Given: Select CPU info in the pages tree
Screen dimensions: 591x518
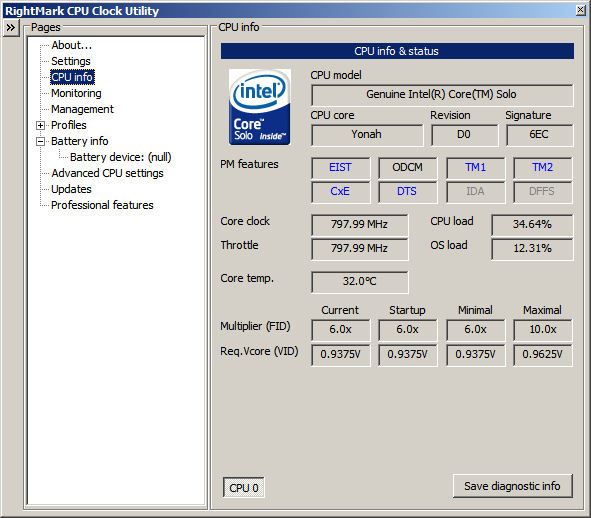Looking at the screenshot, I should coord(72,77).
